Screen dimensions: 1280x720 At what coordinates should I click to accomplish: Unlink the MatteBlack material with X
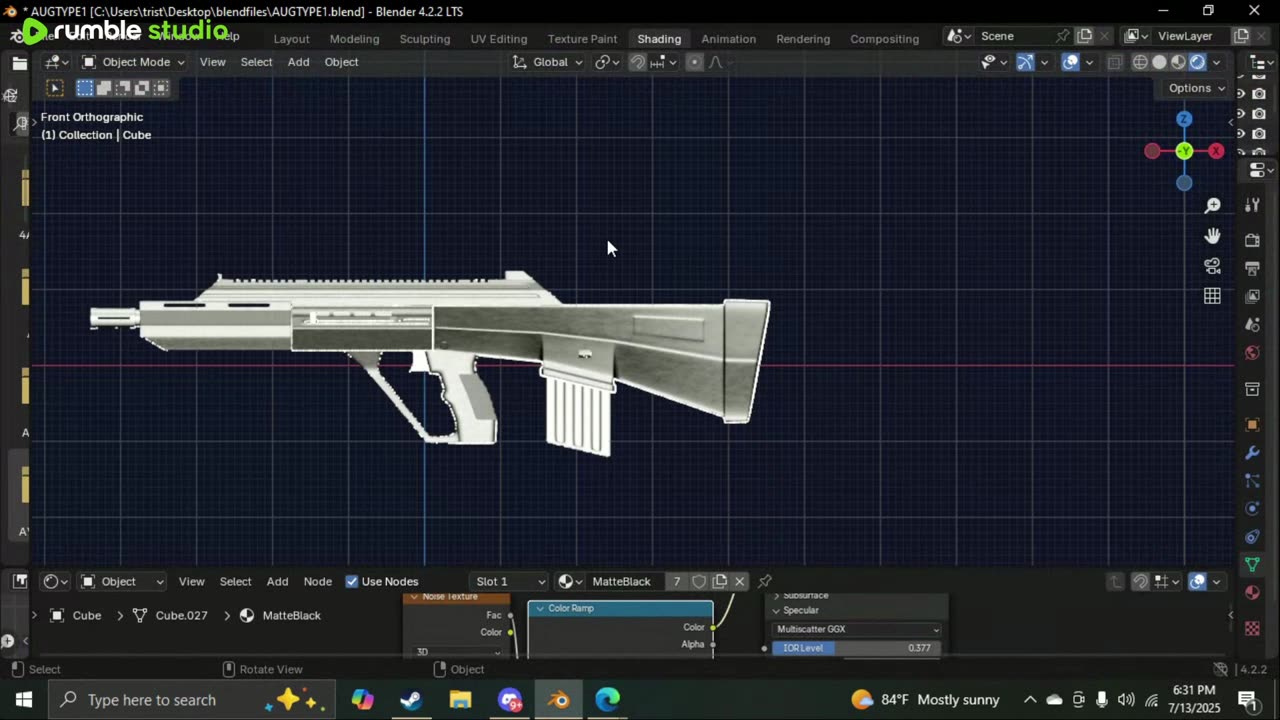pyautogui.click(x=740, y=581)
